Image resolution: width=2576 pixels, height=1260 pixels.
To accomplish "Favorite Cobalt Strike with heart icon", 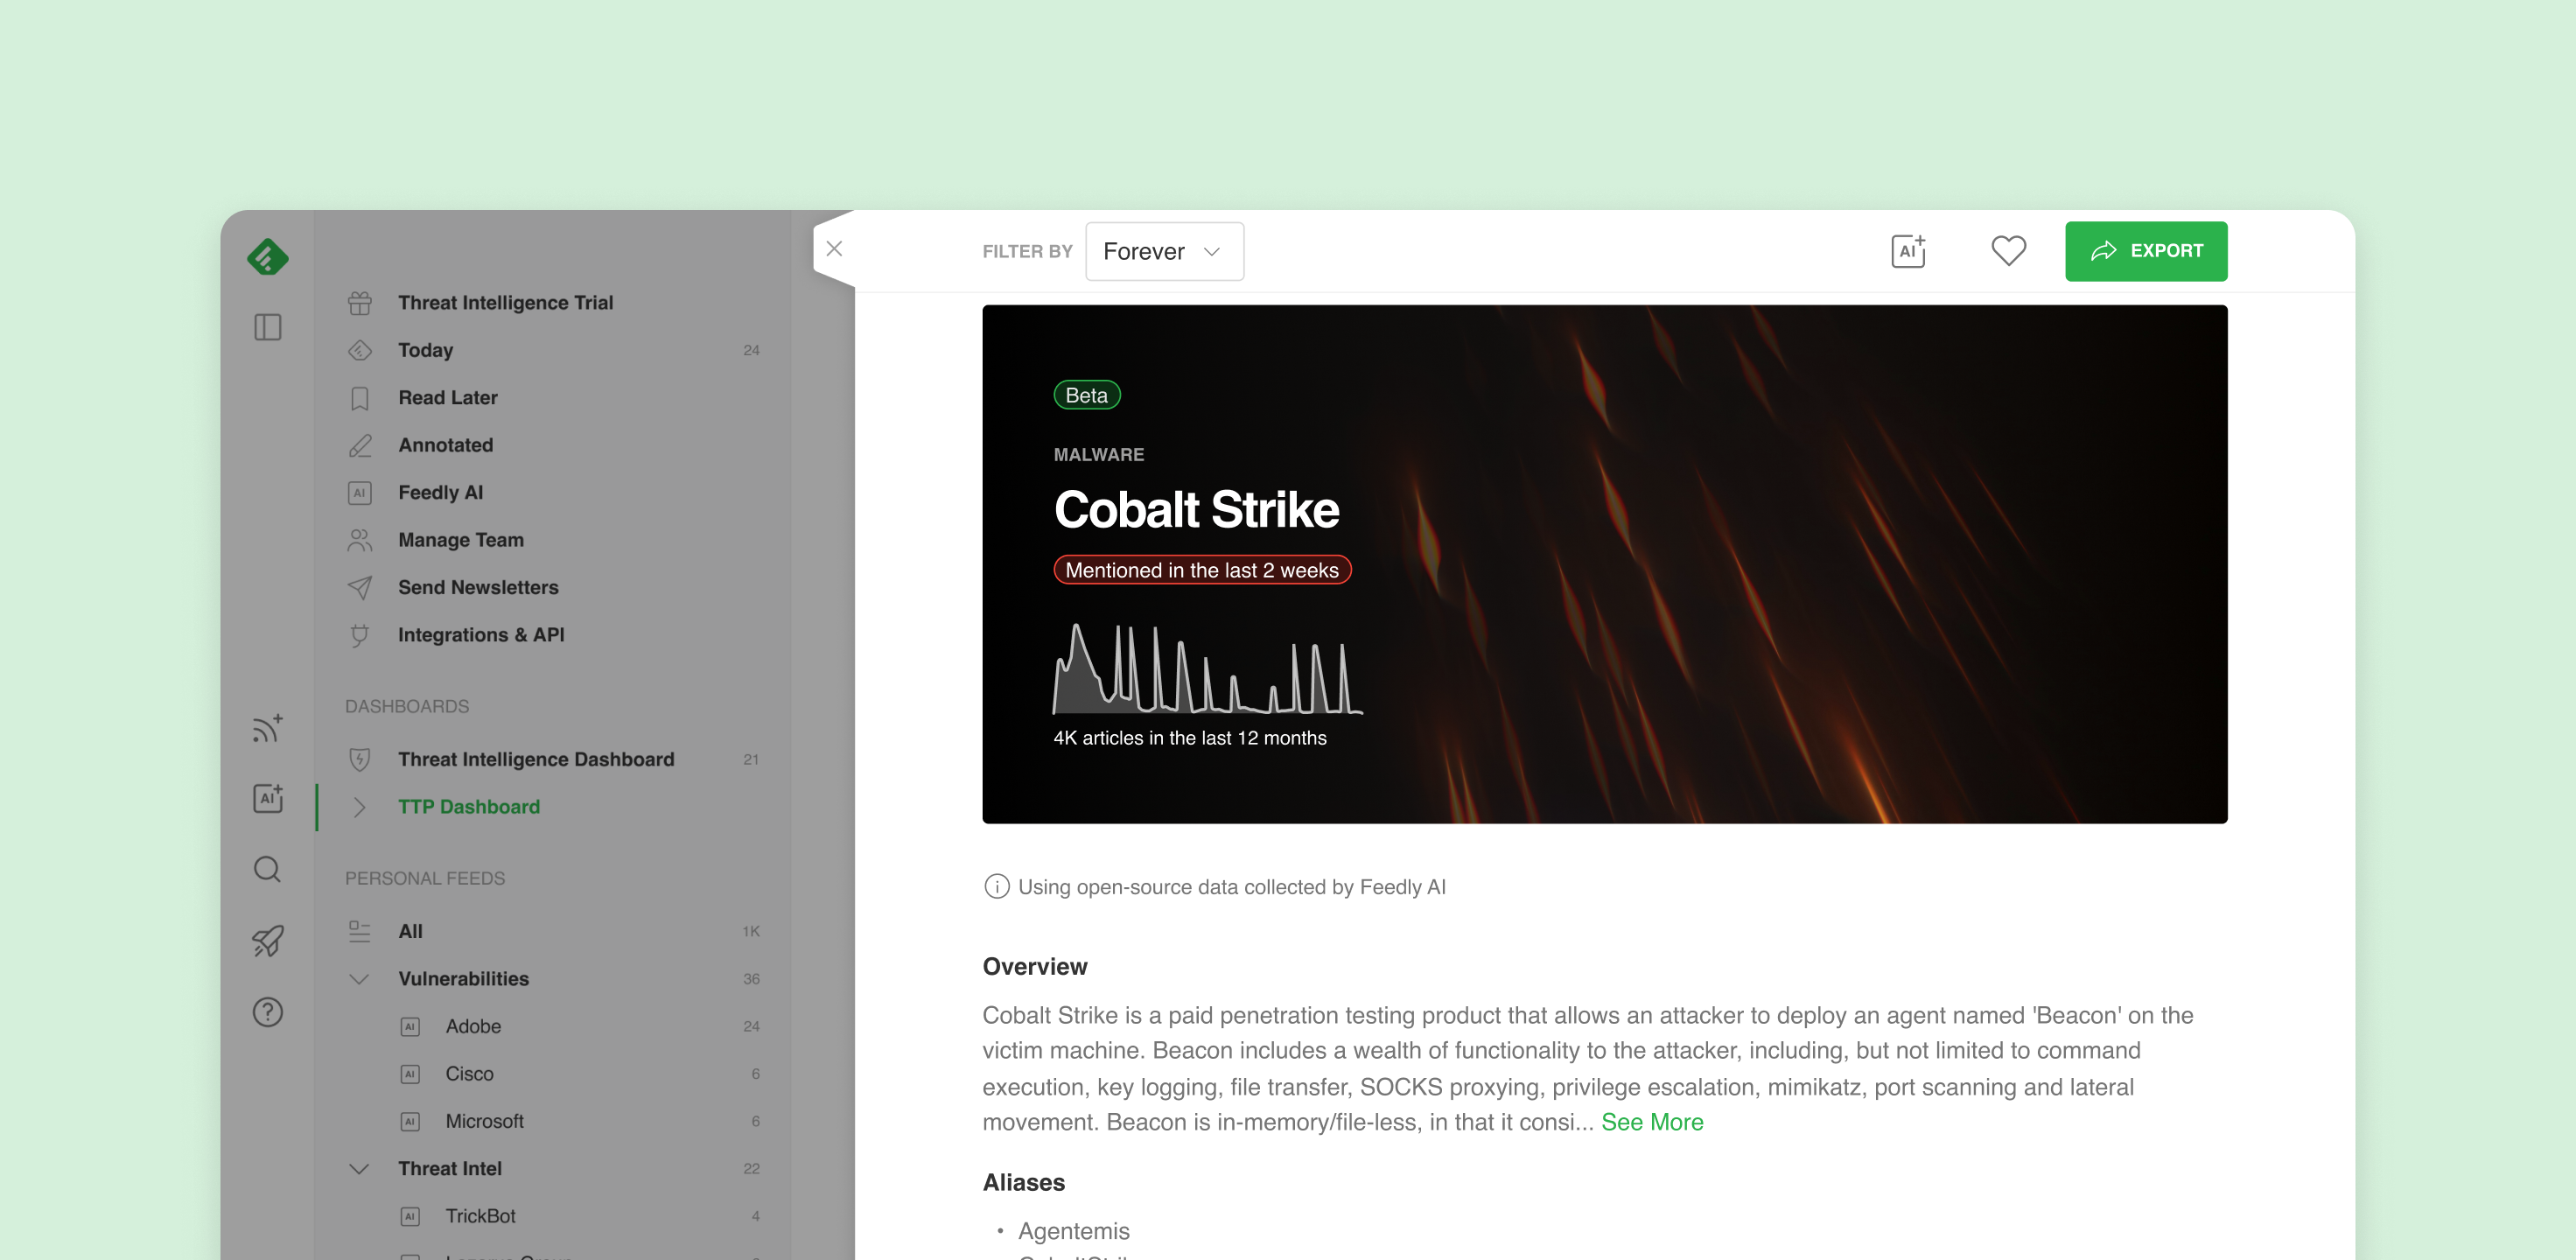I will point(2008,250).
